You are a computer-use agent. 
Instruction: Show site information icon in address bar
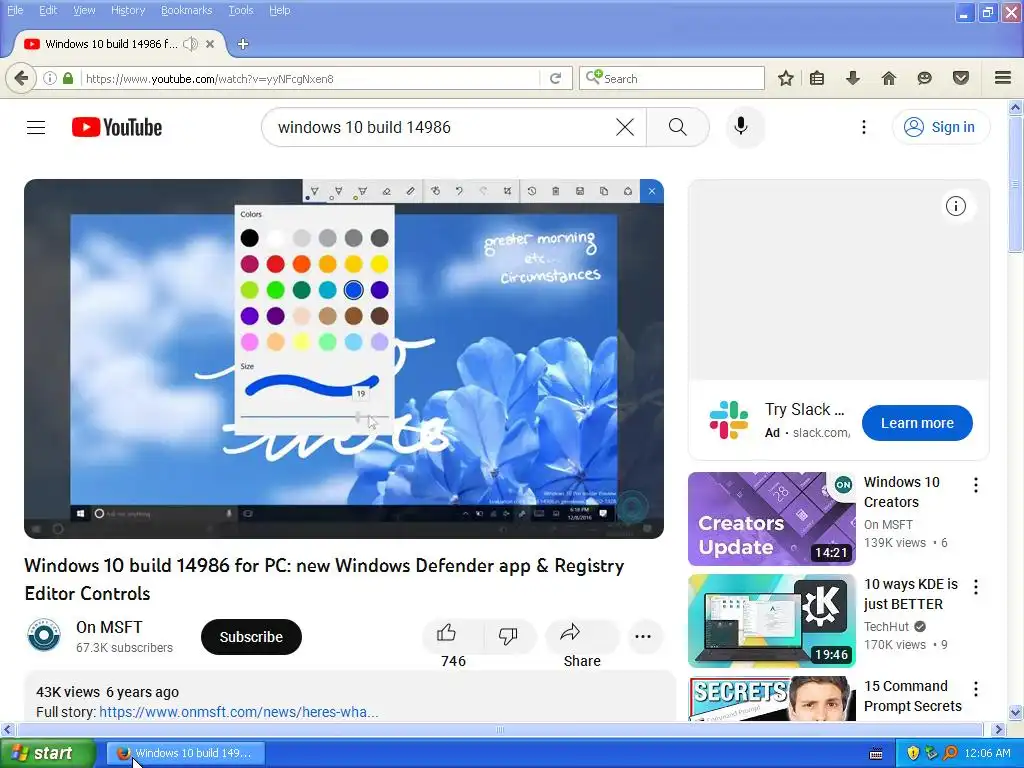50,78
